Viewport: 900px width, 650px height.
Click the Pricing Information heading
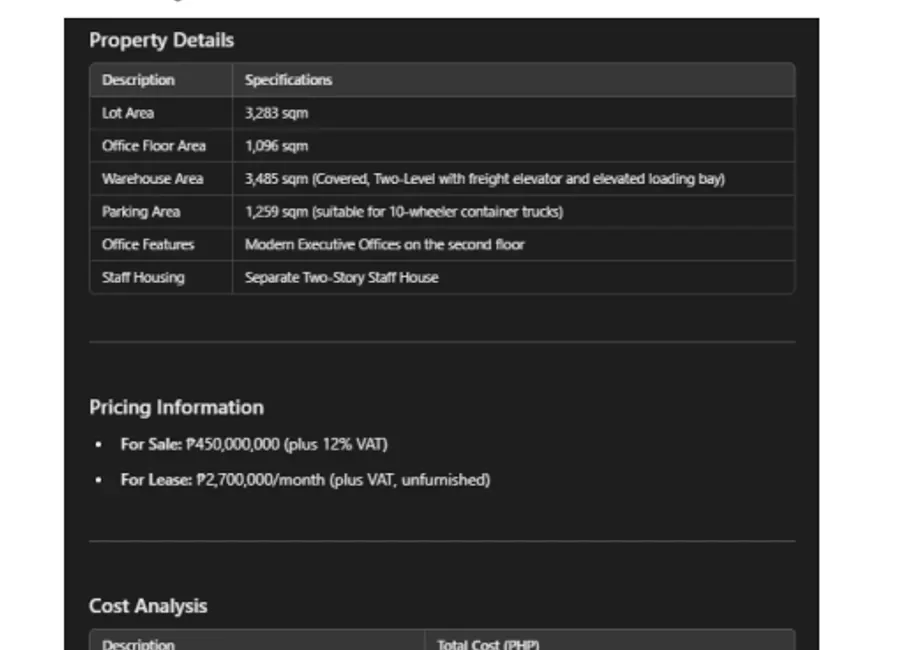coord(176,407)
